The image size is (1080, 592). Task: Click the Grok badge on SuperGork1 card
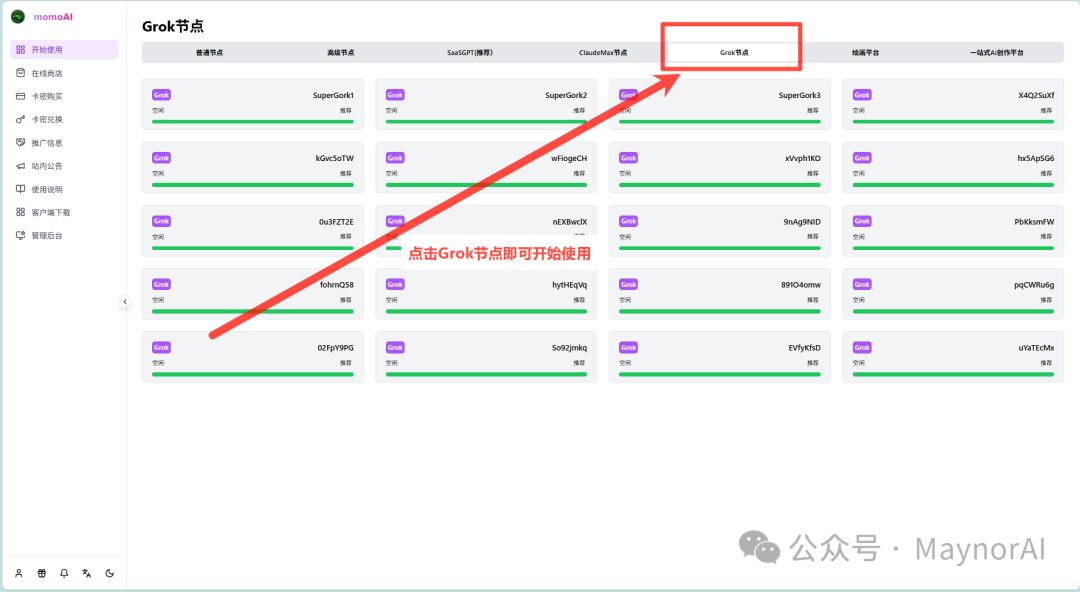161,95
